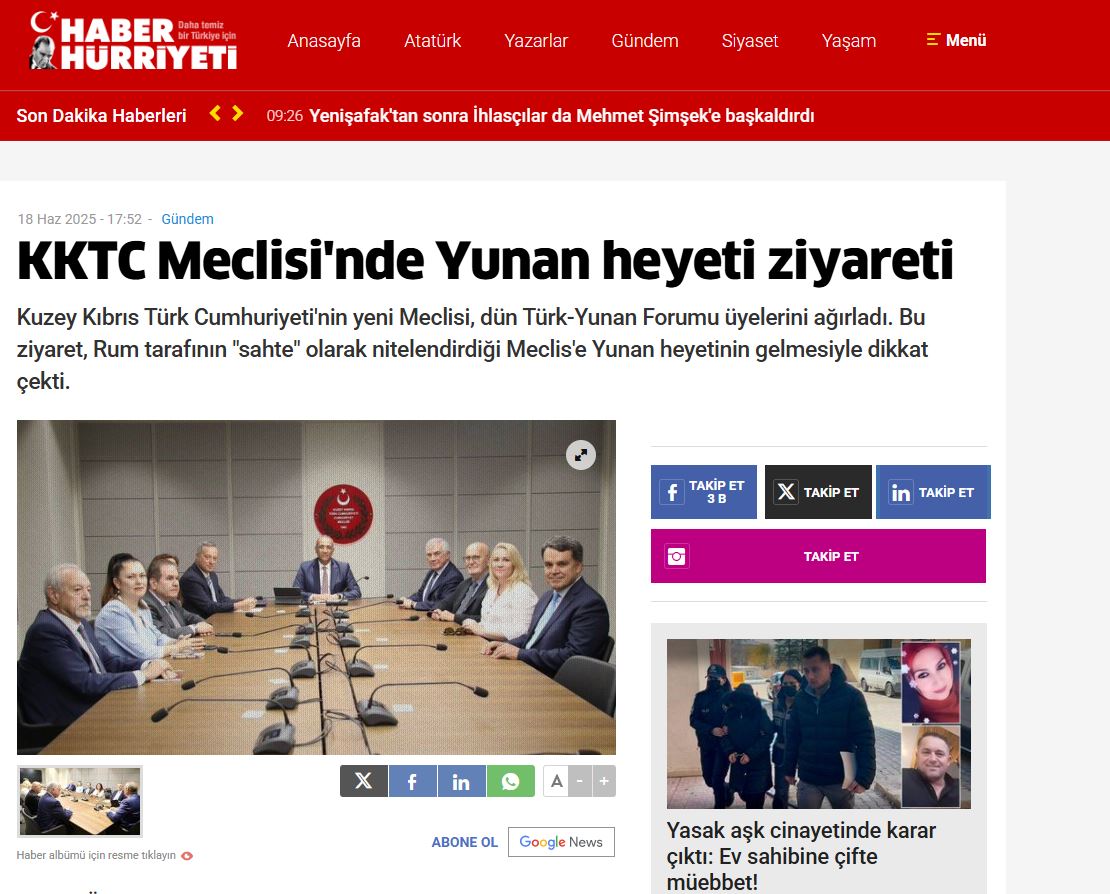Decrease article font size with minus
This screenshot has width=1110, height=894.
click(x=580, y=781)
